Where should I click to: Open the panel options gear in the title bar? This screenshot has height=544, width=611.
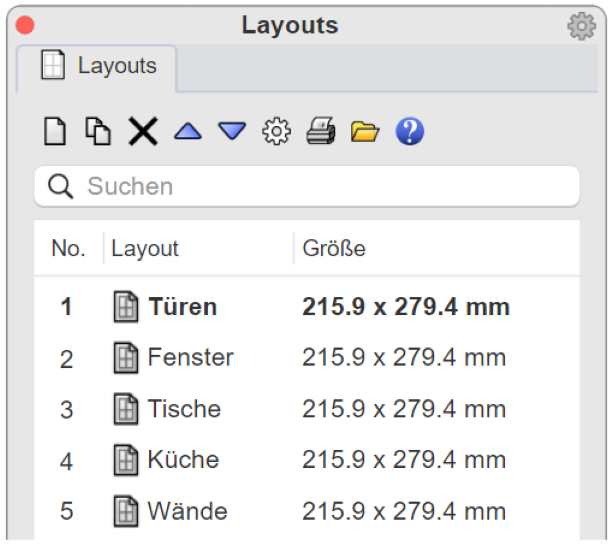581,26
